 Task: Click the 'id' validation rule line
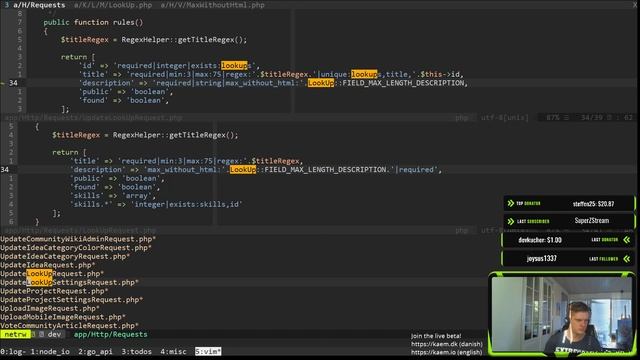coord(169,66)
